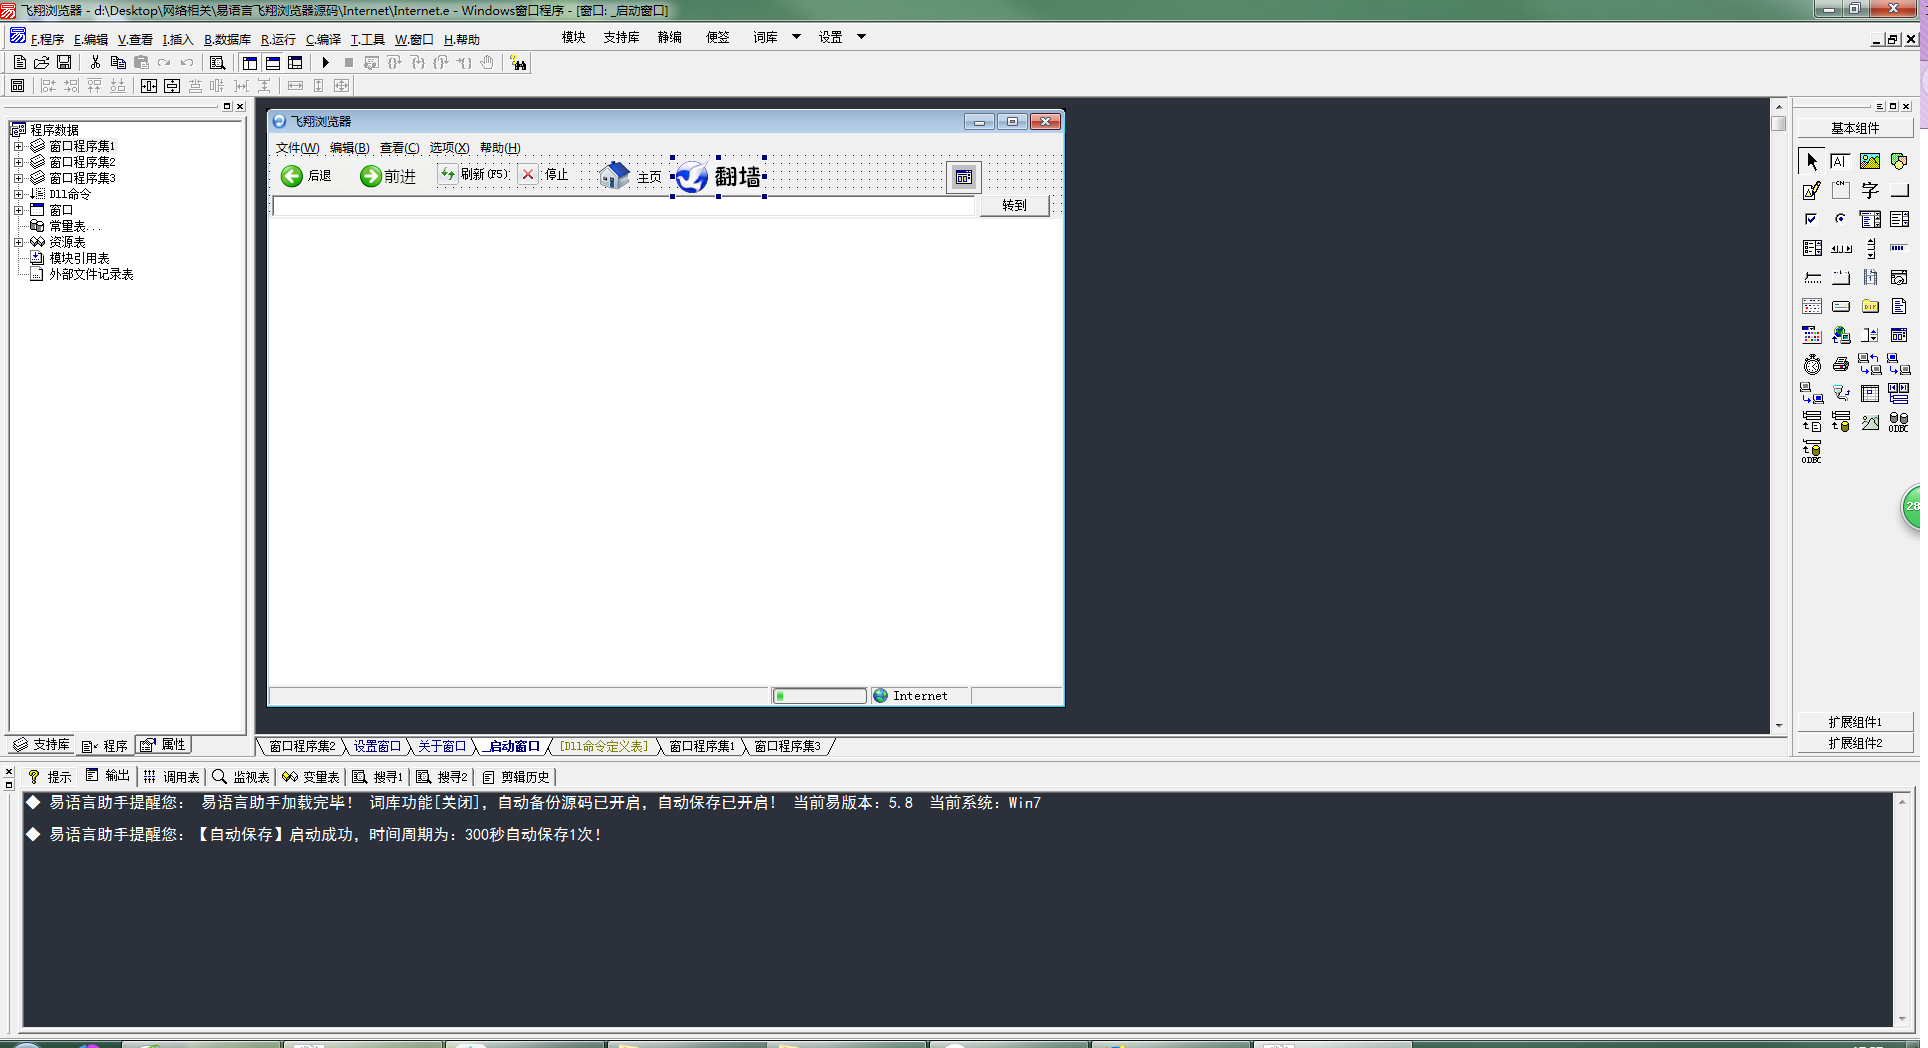Click the 主页 home icon in the form
1928x1048 pixels.
pos(614,176)
